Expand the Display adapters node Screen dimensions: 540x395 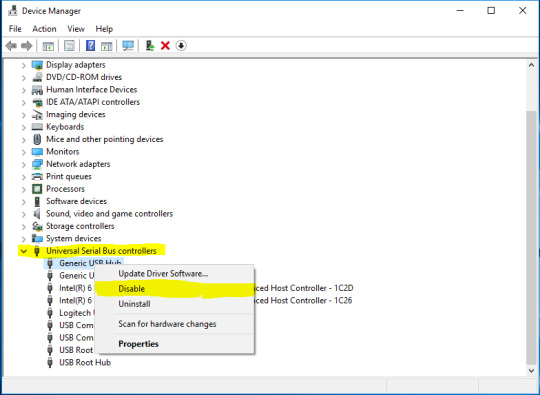pos(23,65)
